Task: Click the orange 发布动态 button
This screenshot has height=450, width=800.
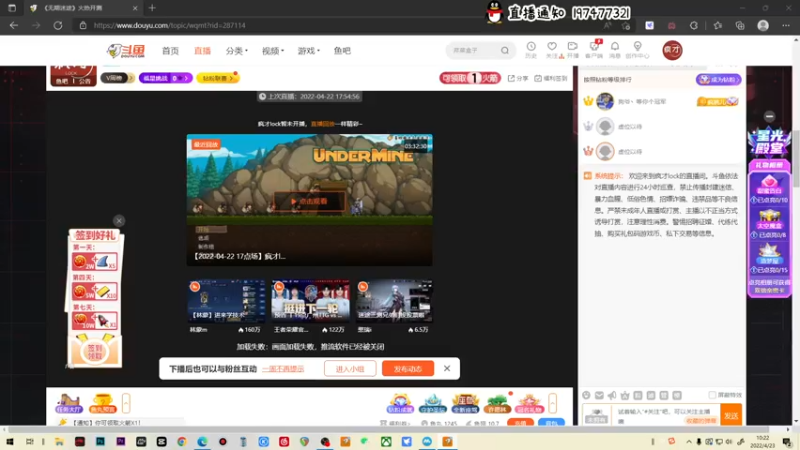Action: [x=408, y=368]
